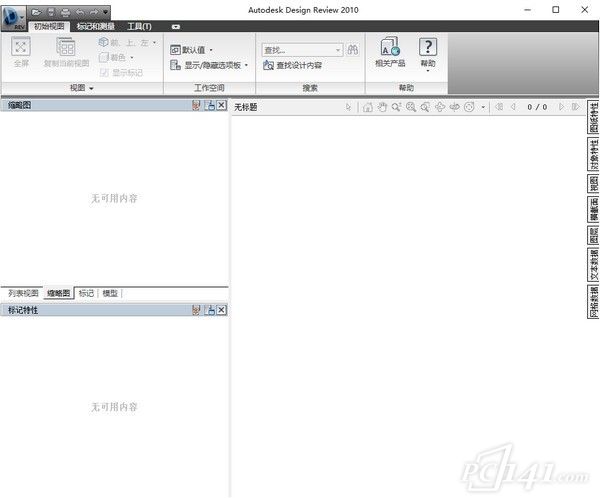Open the 对象特性 side palette tab
The height and width of the screenshot is (498, 600).
pyautogui.click(x=593, y=155)
